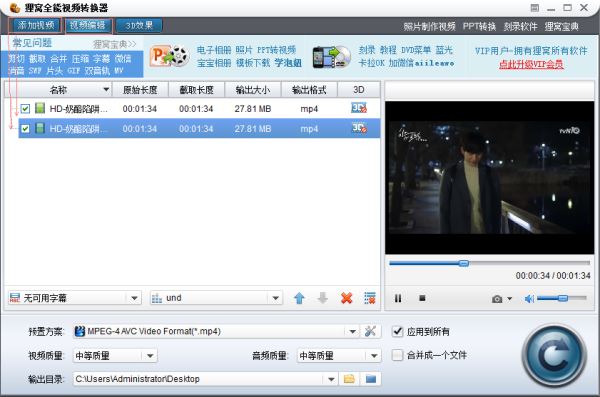The image size is (600, 397).
Task: Click the 模板下载 link
Action: point(253,63)
